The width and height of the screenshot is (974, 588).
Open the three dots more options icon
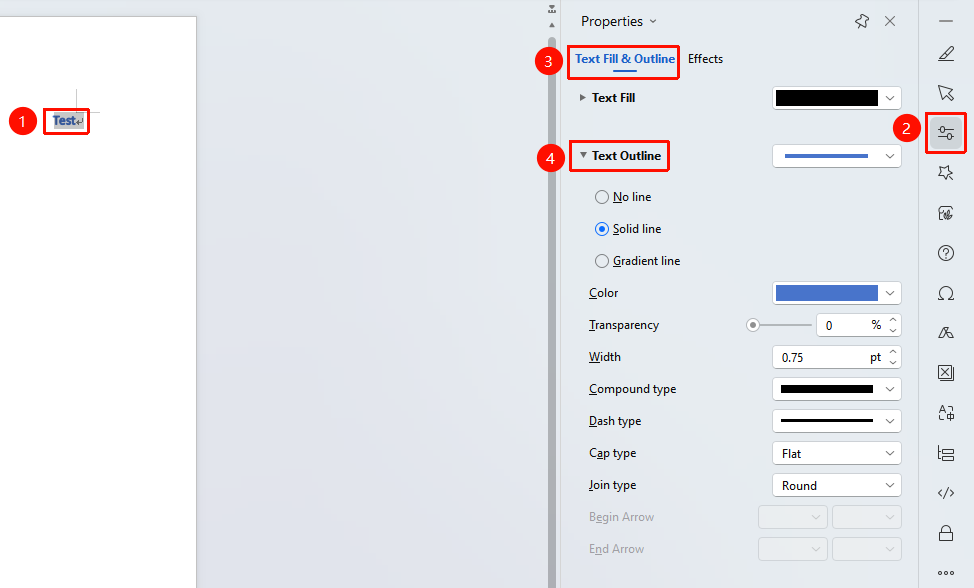tap(945, 573)
